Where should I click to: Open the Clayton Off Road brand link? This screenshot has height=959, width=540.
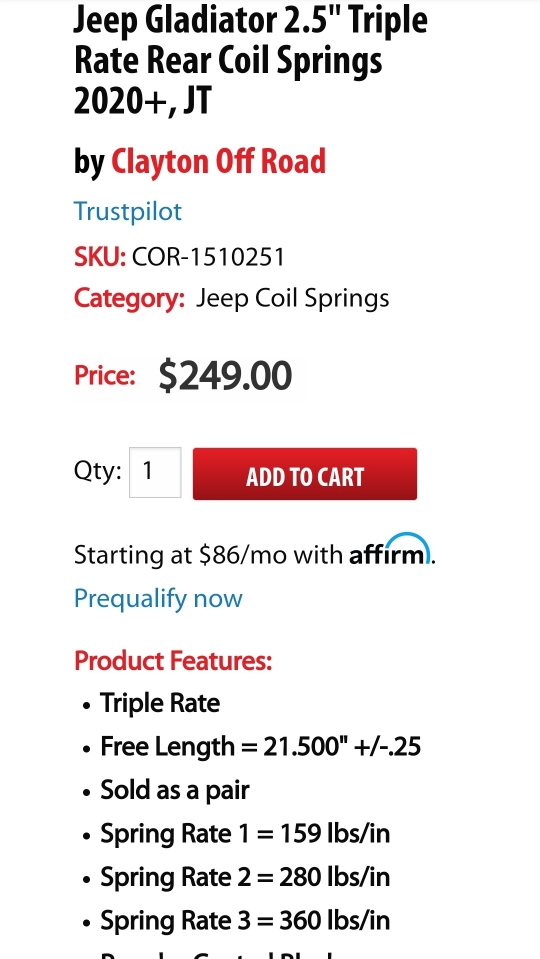(x=218, y=161)
